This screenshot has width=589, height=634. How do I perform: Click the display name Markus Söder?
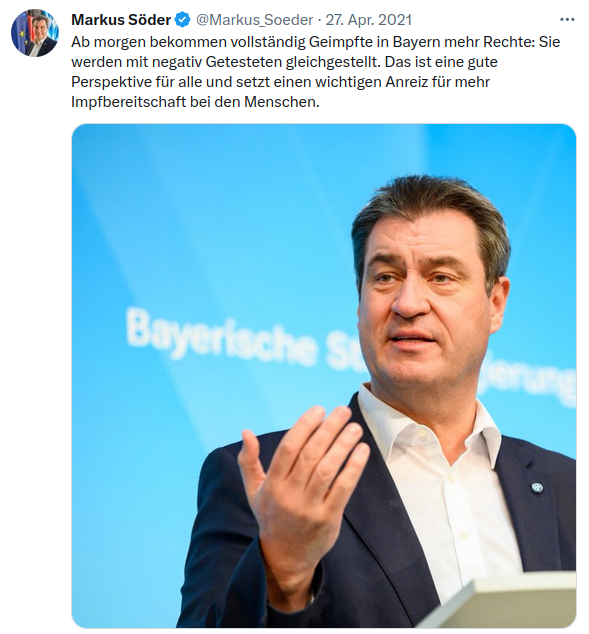coord(121,20)
